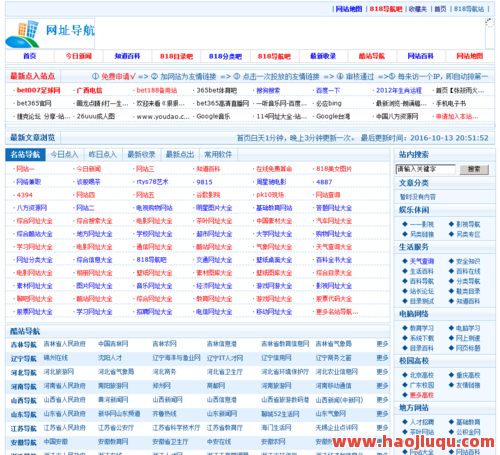500x455 pixels.
Task: Click 更多名站导航... at the grid end
Action: point(337,312)
